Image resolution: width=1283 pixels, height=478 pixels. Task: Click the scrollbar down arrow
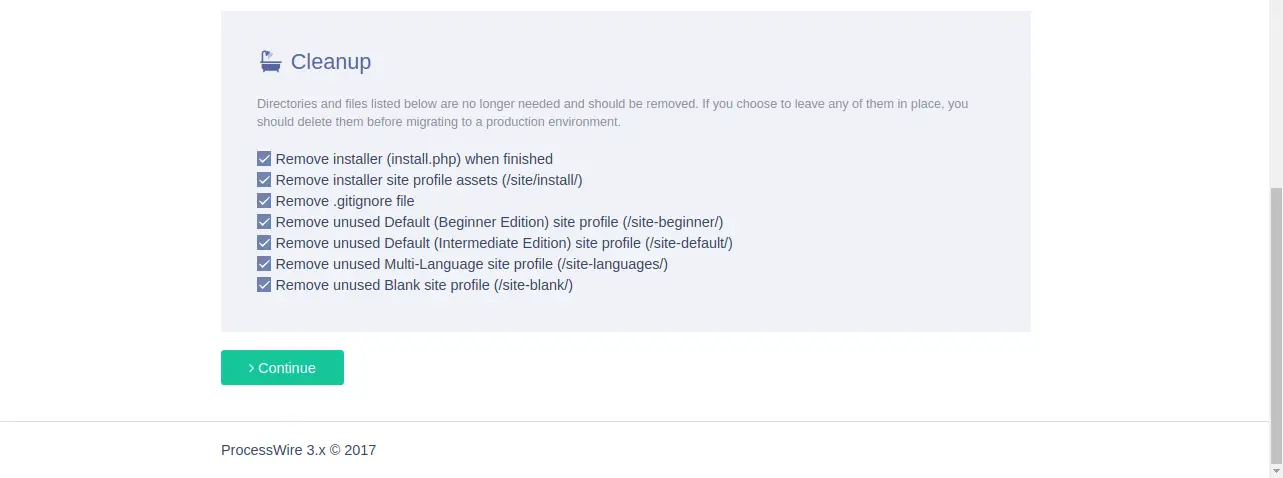pos(1276,470)
